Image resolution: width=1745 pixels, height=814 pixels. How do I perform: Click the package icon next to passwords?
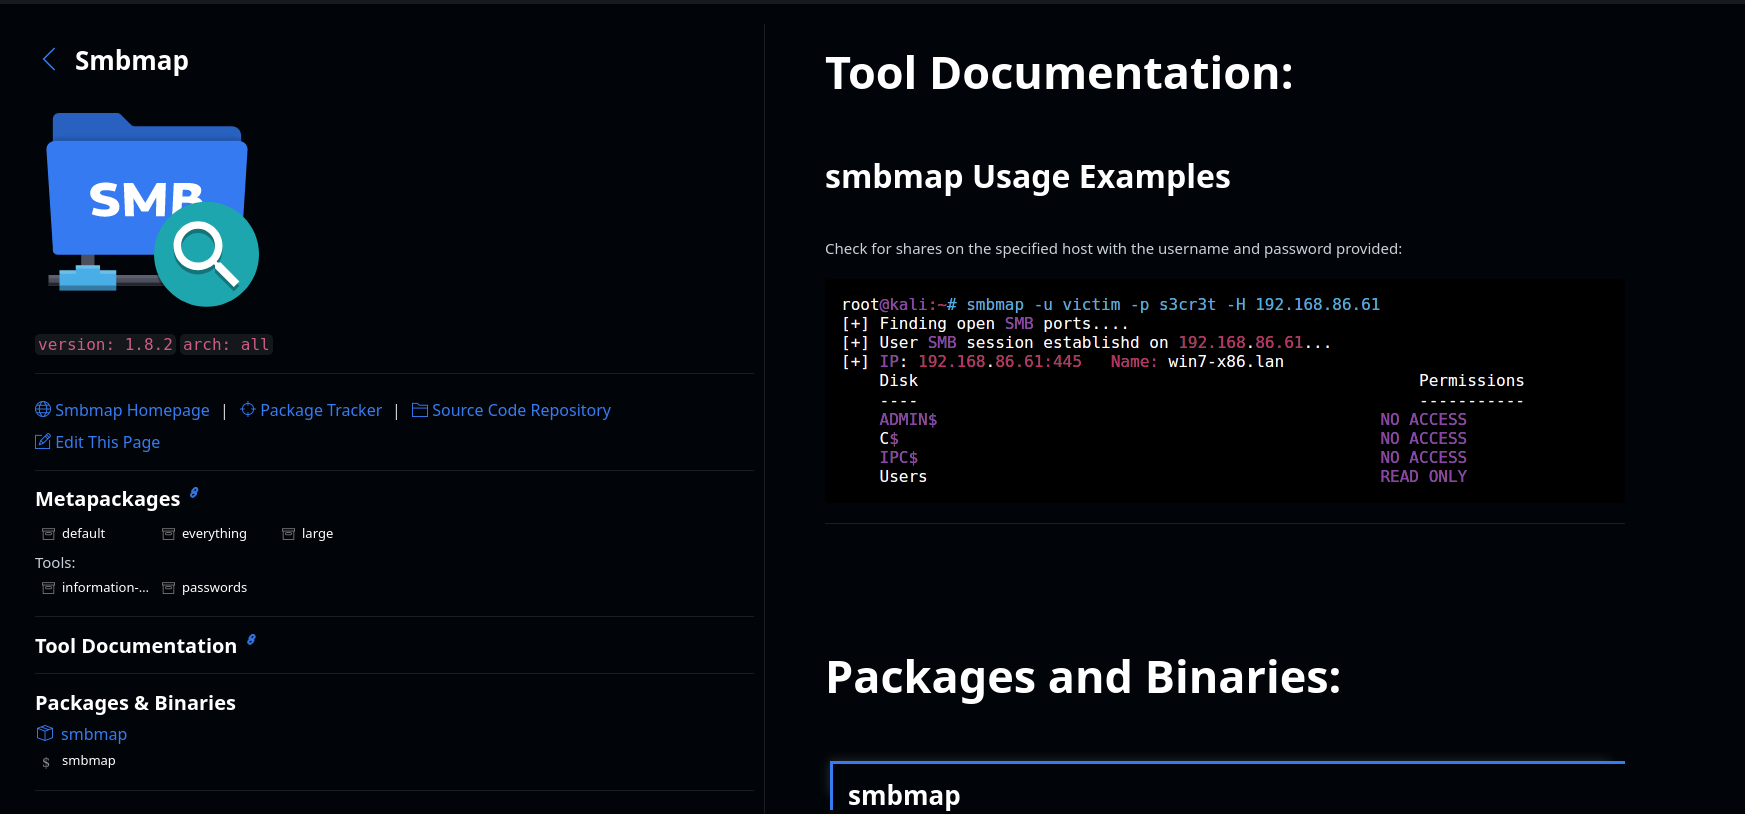pyautogui.click(x=168, y=588)
